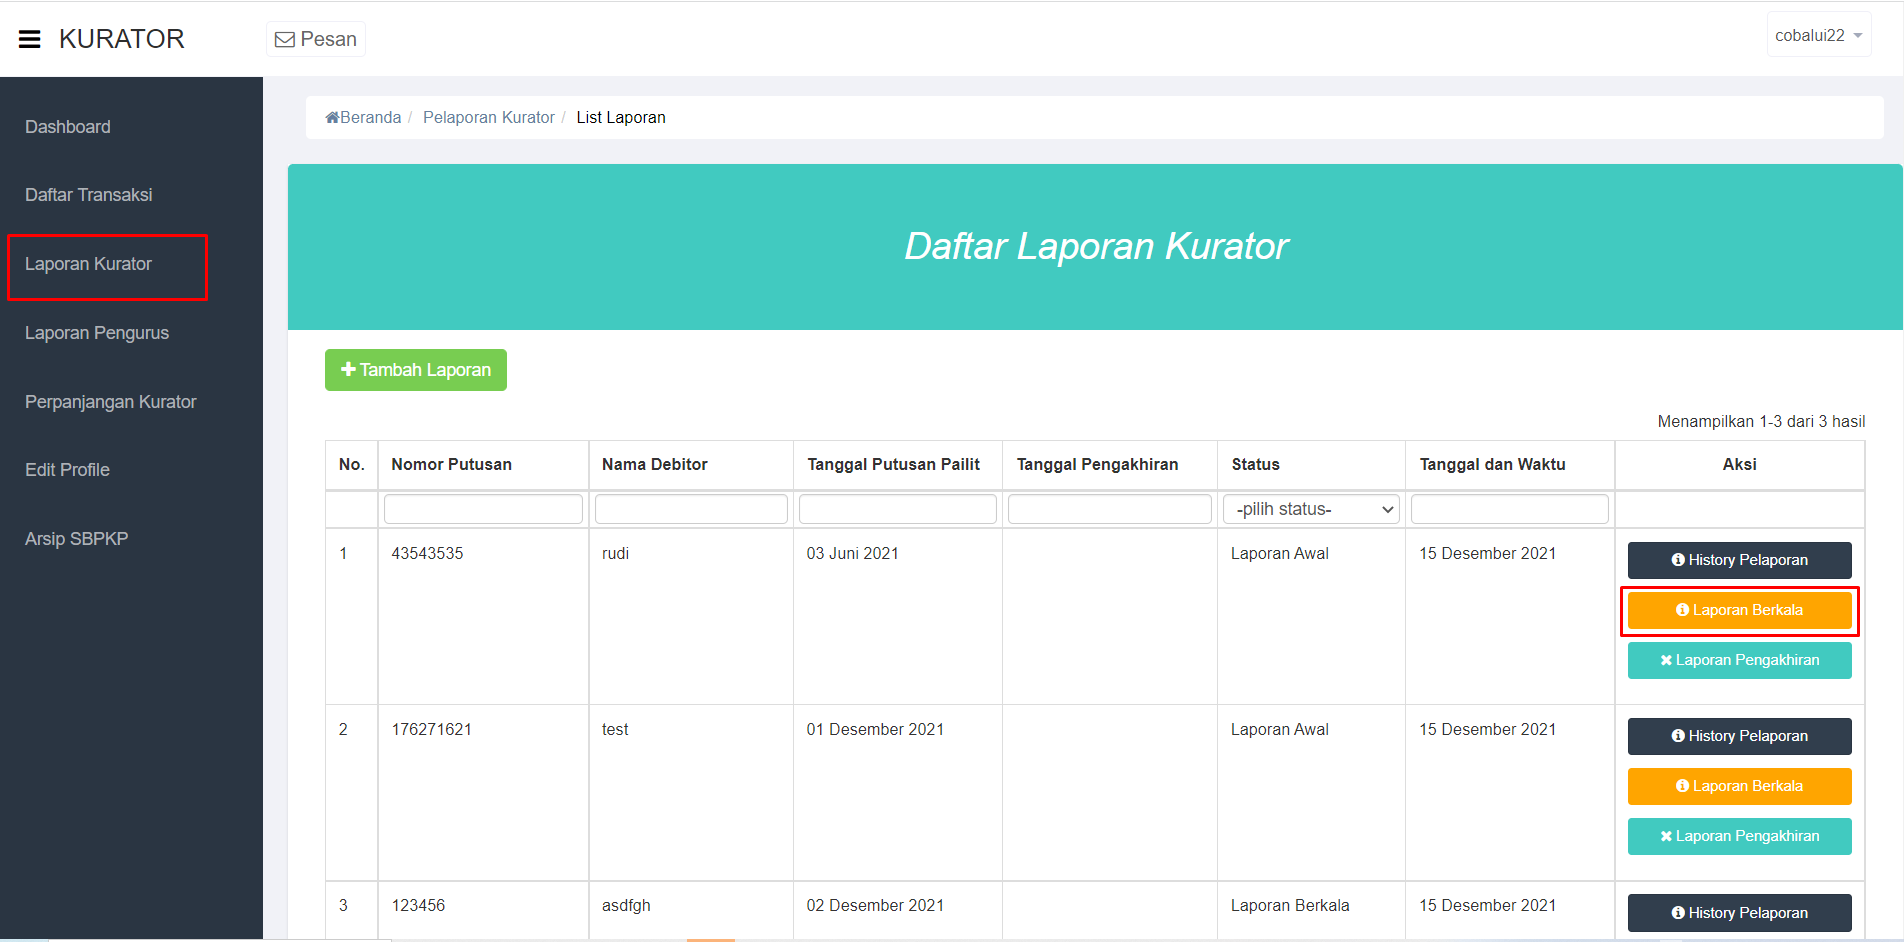Open Laporan Berkala for debtor test

coord(1739,786)
